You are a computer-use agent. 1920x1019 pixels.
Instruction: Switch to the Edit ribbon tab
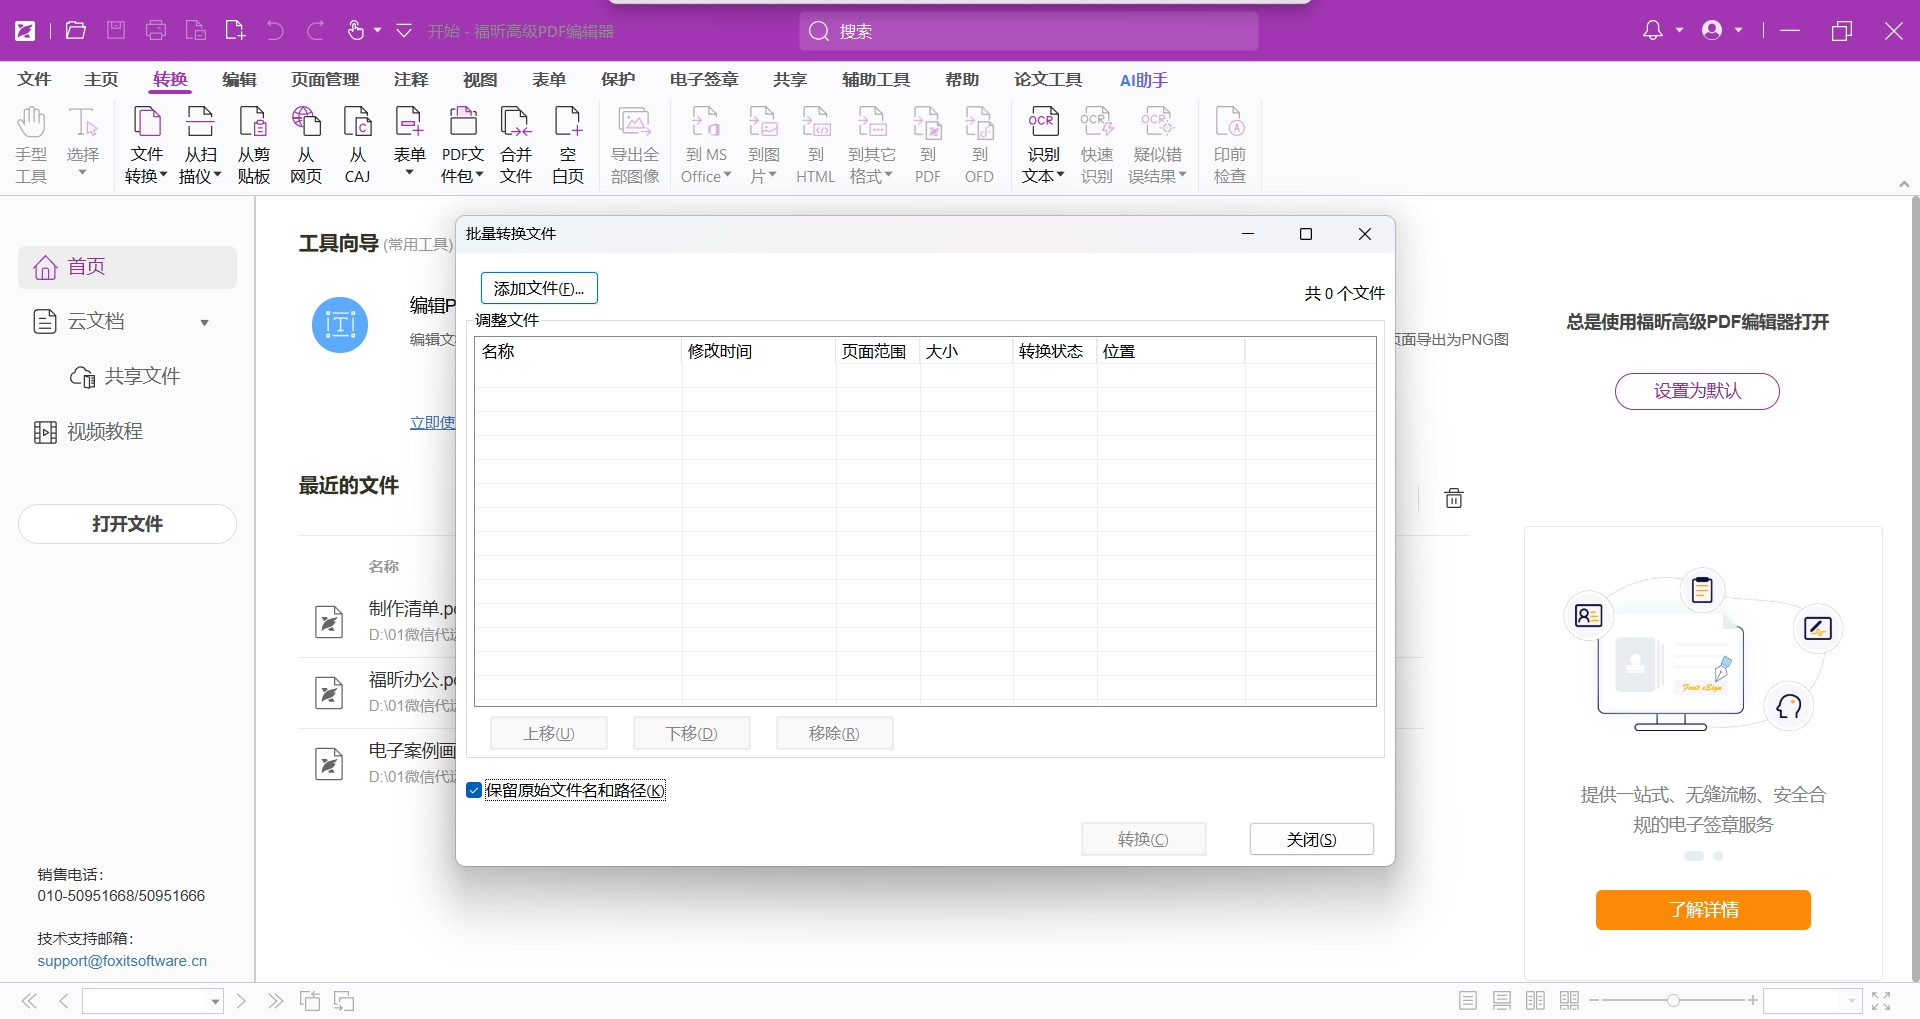239,80
